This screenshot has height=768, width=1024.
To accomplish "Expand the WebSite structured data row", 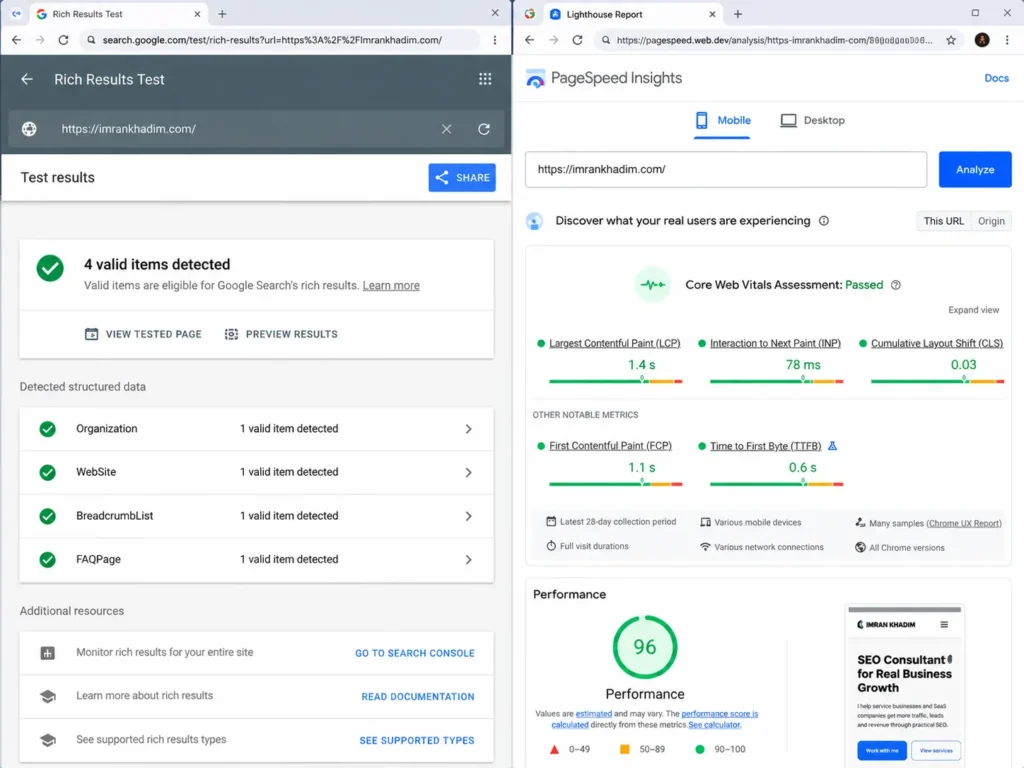I will (257, 472).
